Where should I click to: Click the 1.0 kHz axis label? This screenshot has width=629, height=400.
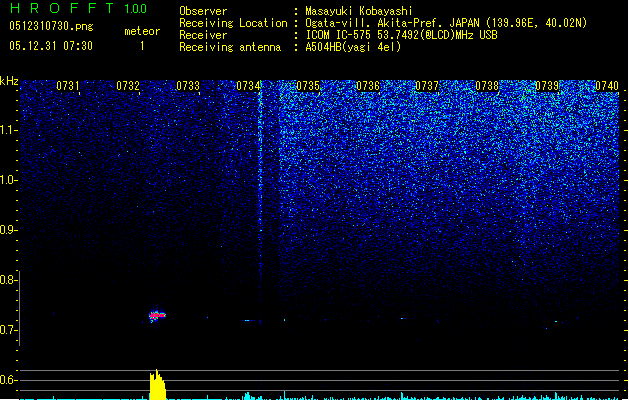click(x=8, y=180)
